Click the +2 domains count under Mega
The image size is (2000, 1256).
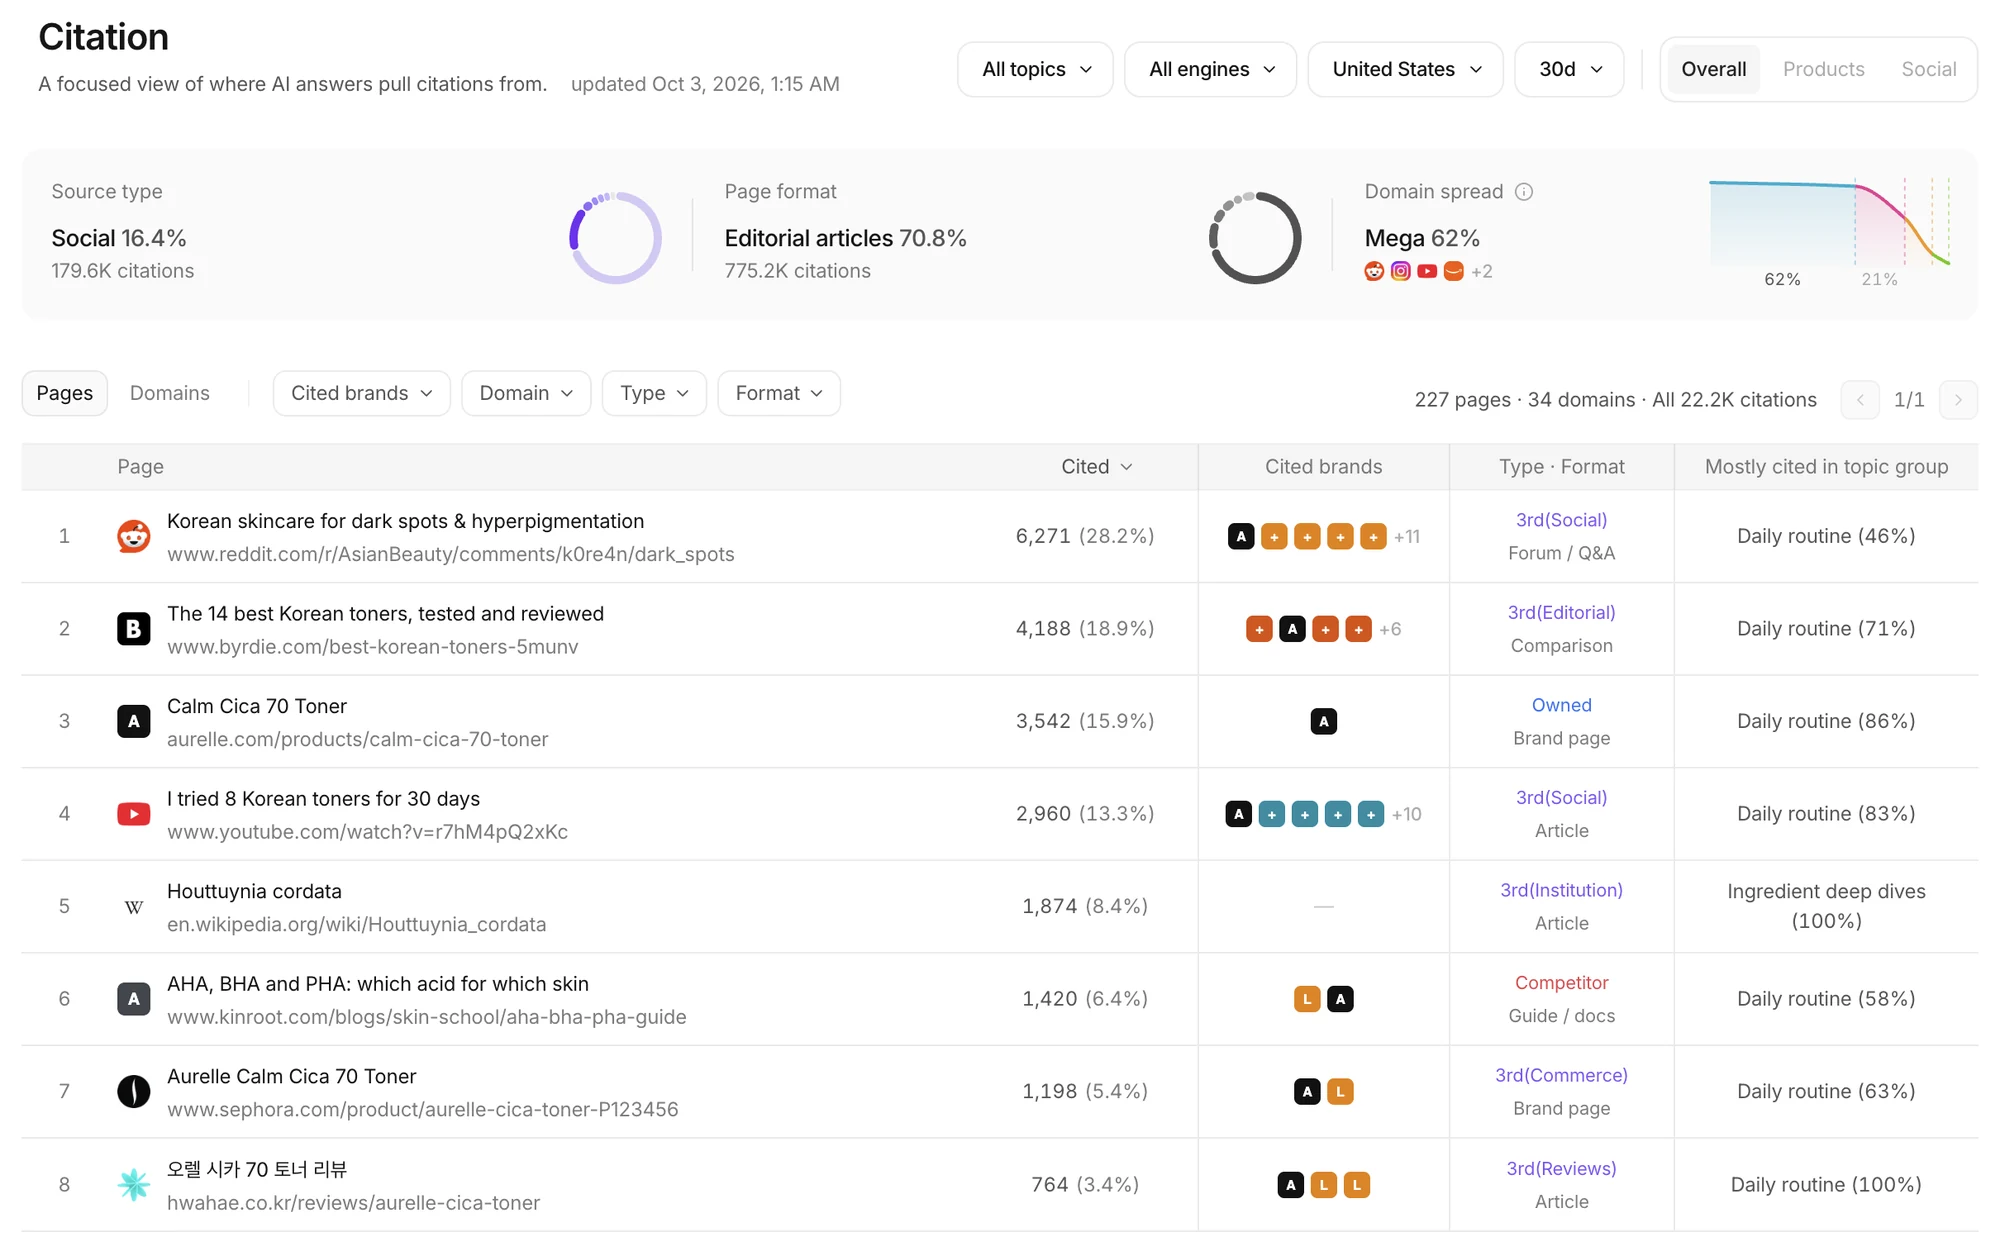click(1481, 271)
